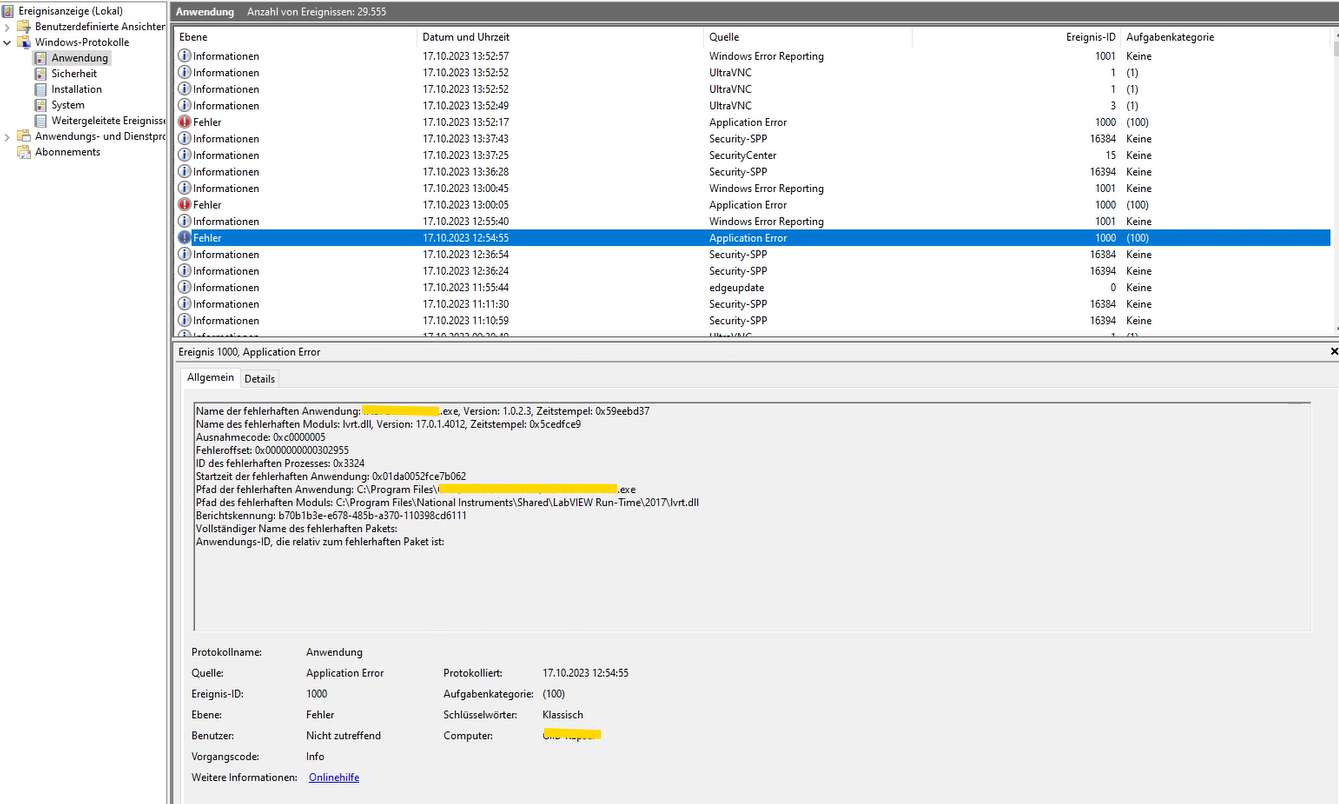Viewport: 1339px width, 804px height.
Task: Click the Startzeit der fehlerhaften Anwendung line
Action: pos(331,476)
